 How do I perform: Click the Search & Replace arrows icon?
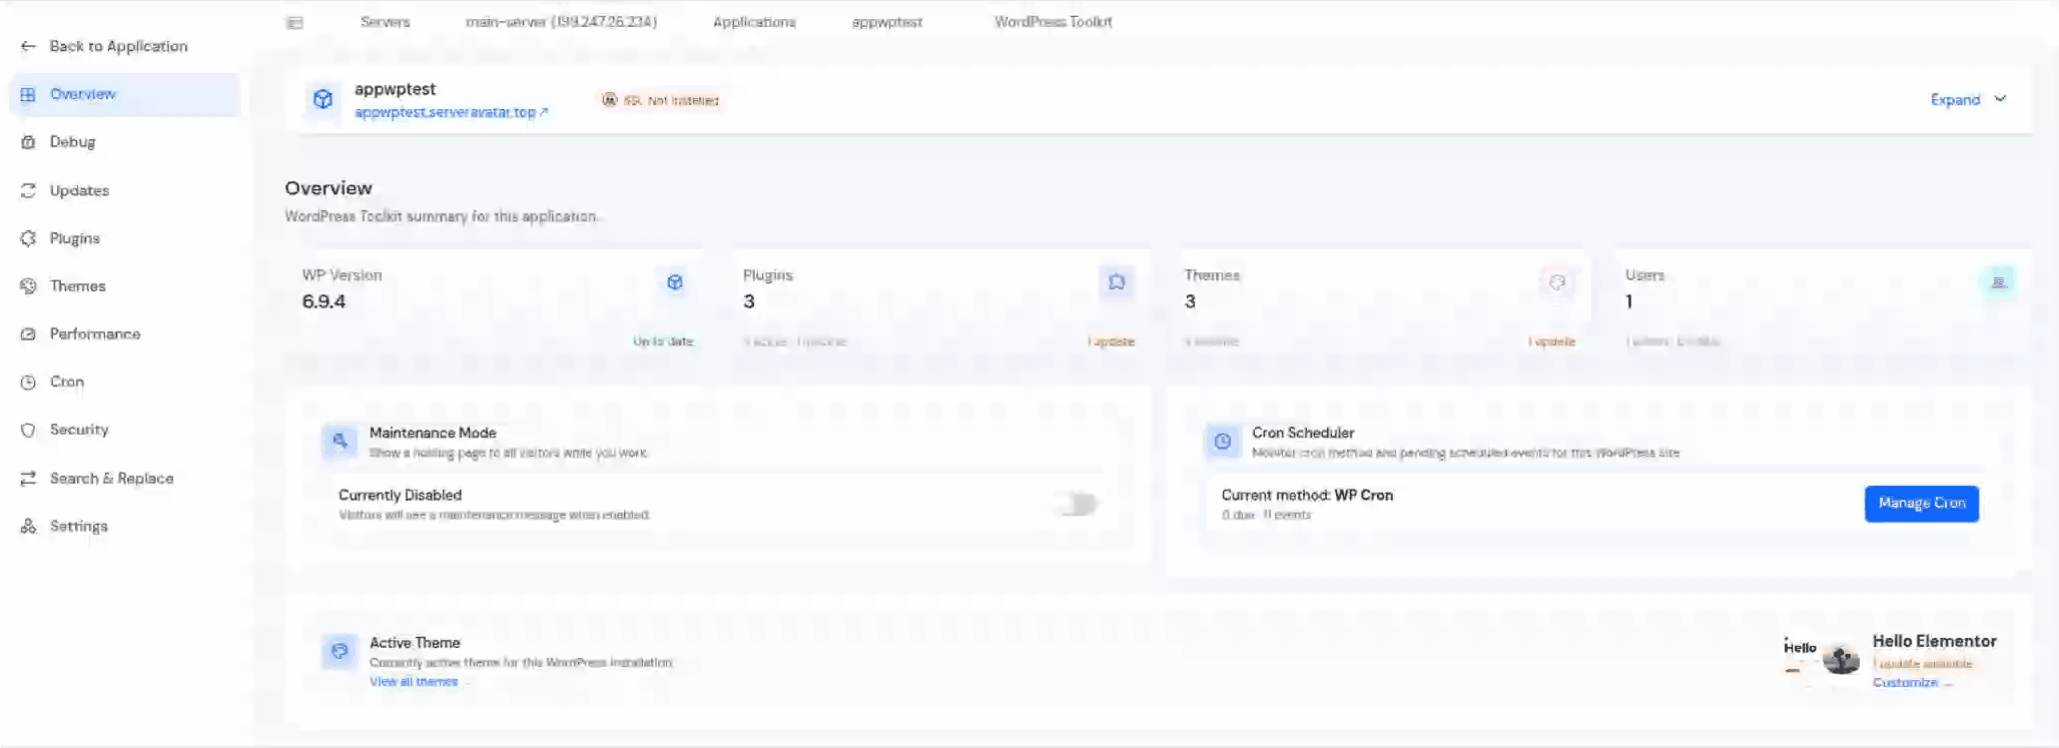click(x=28, y=478)
